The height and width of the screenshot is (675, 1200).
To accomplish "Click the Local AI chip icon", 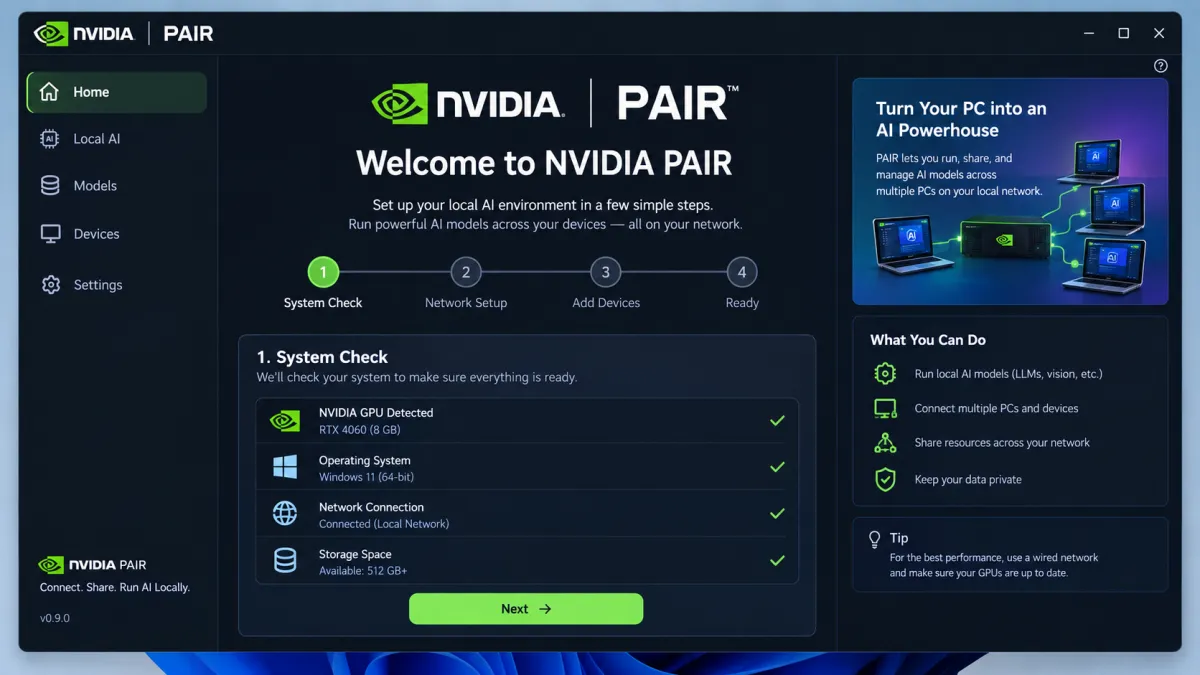I will click(49, 139).
